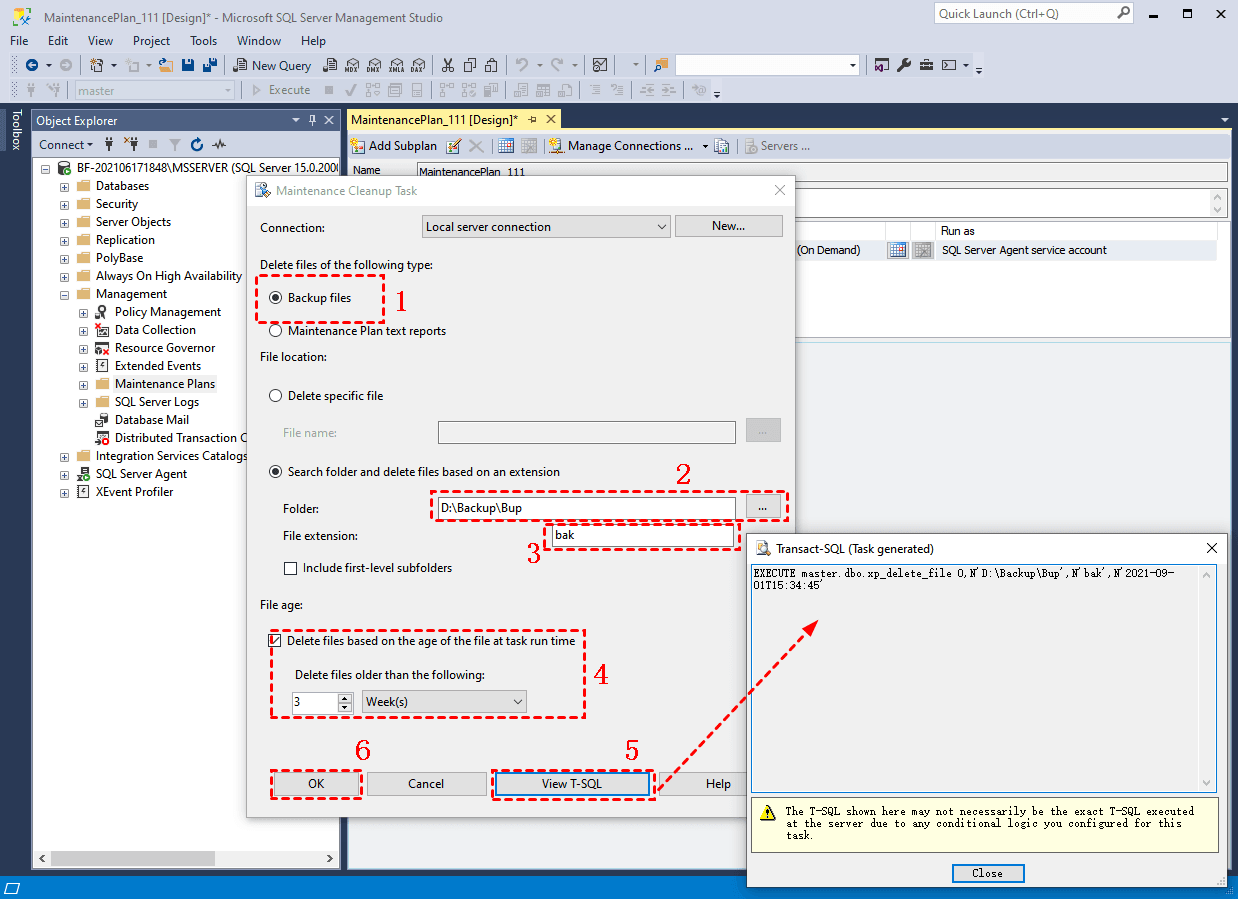Click the Cut scissors icon
1238x899 pixels.
tap(447, 65)
